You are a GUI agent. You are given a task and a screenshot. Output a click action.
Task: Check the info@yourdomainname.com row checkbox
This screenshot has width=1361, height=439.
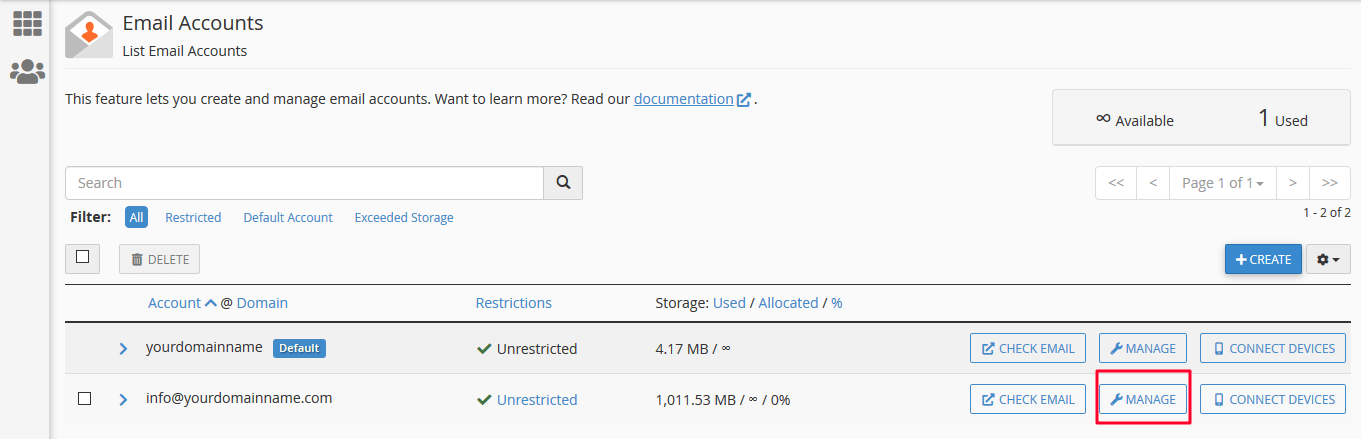click(x=85, y=399)
